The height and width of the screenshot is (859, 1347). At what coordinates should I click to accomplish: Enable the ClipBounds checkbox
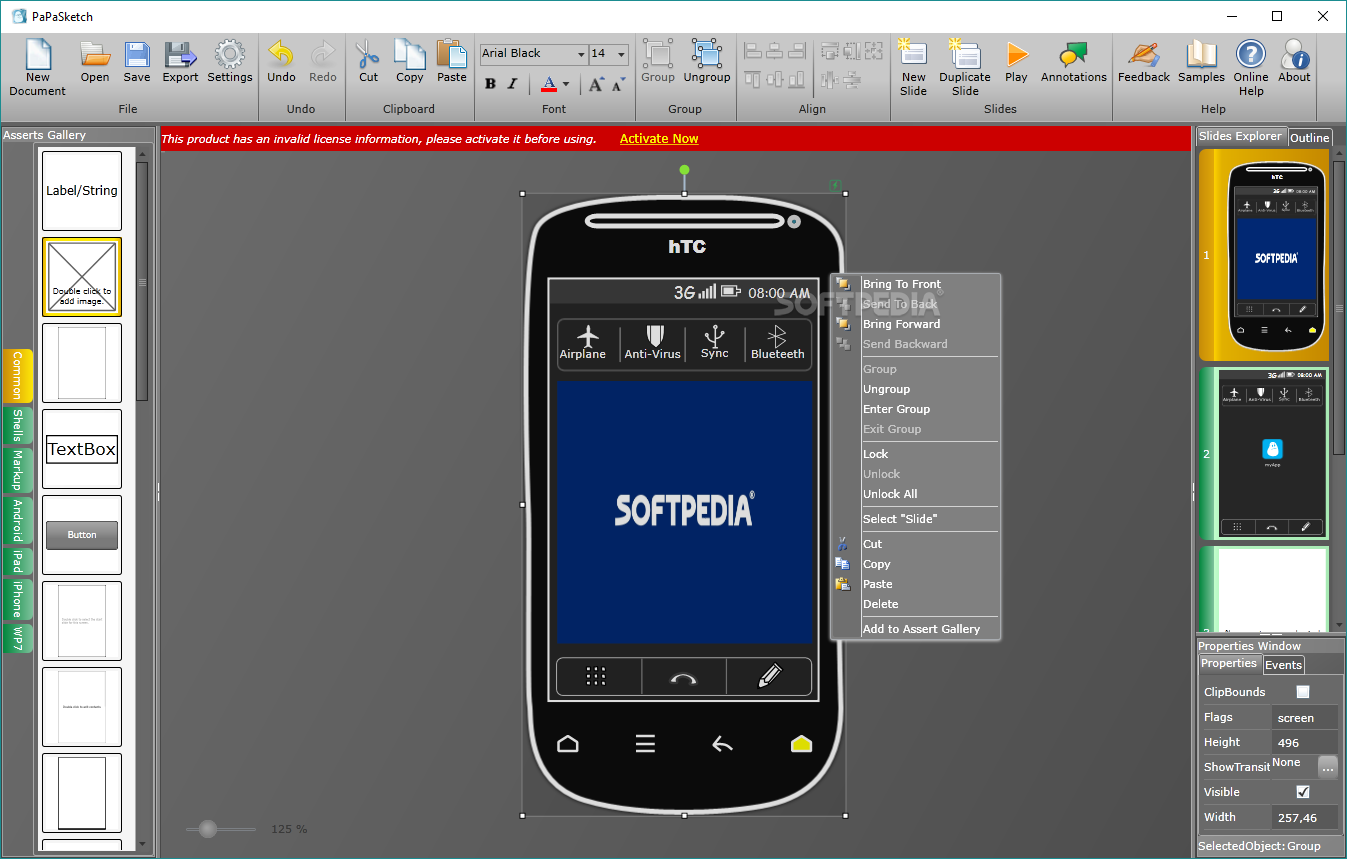[1303, 692]
